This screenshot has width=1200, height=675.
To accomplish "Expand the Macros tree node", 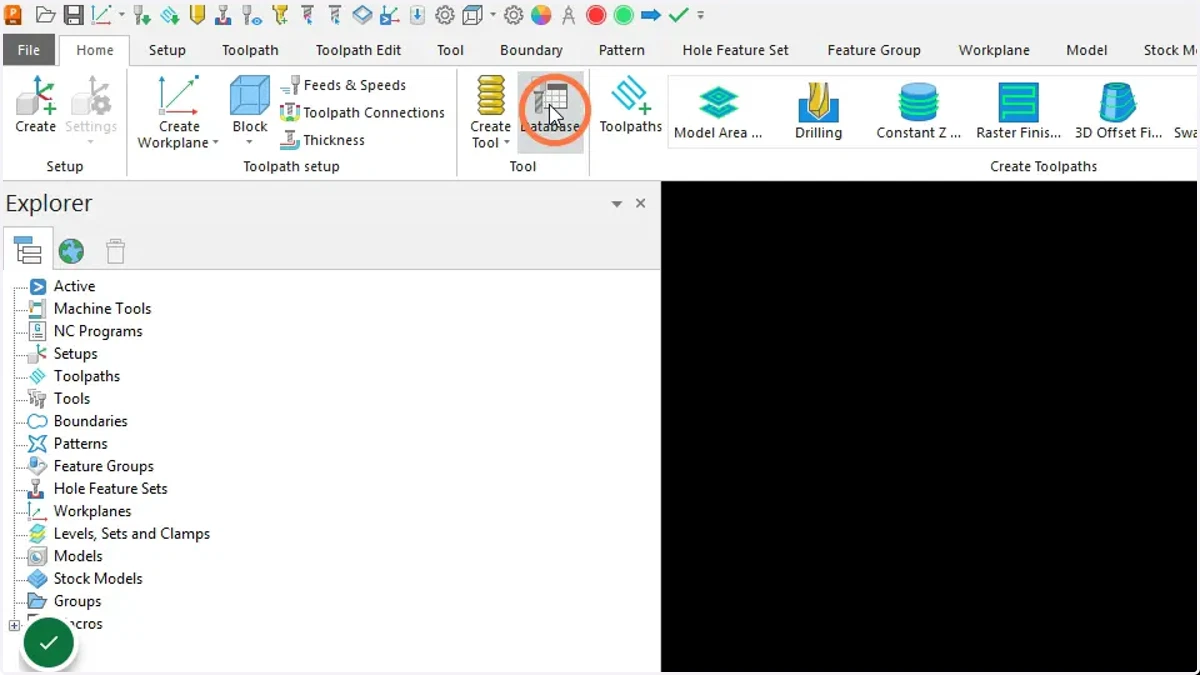I will [14, 626].
